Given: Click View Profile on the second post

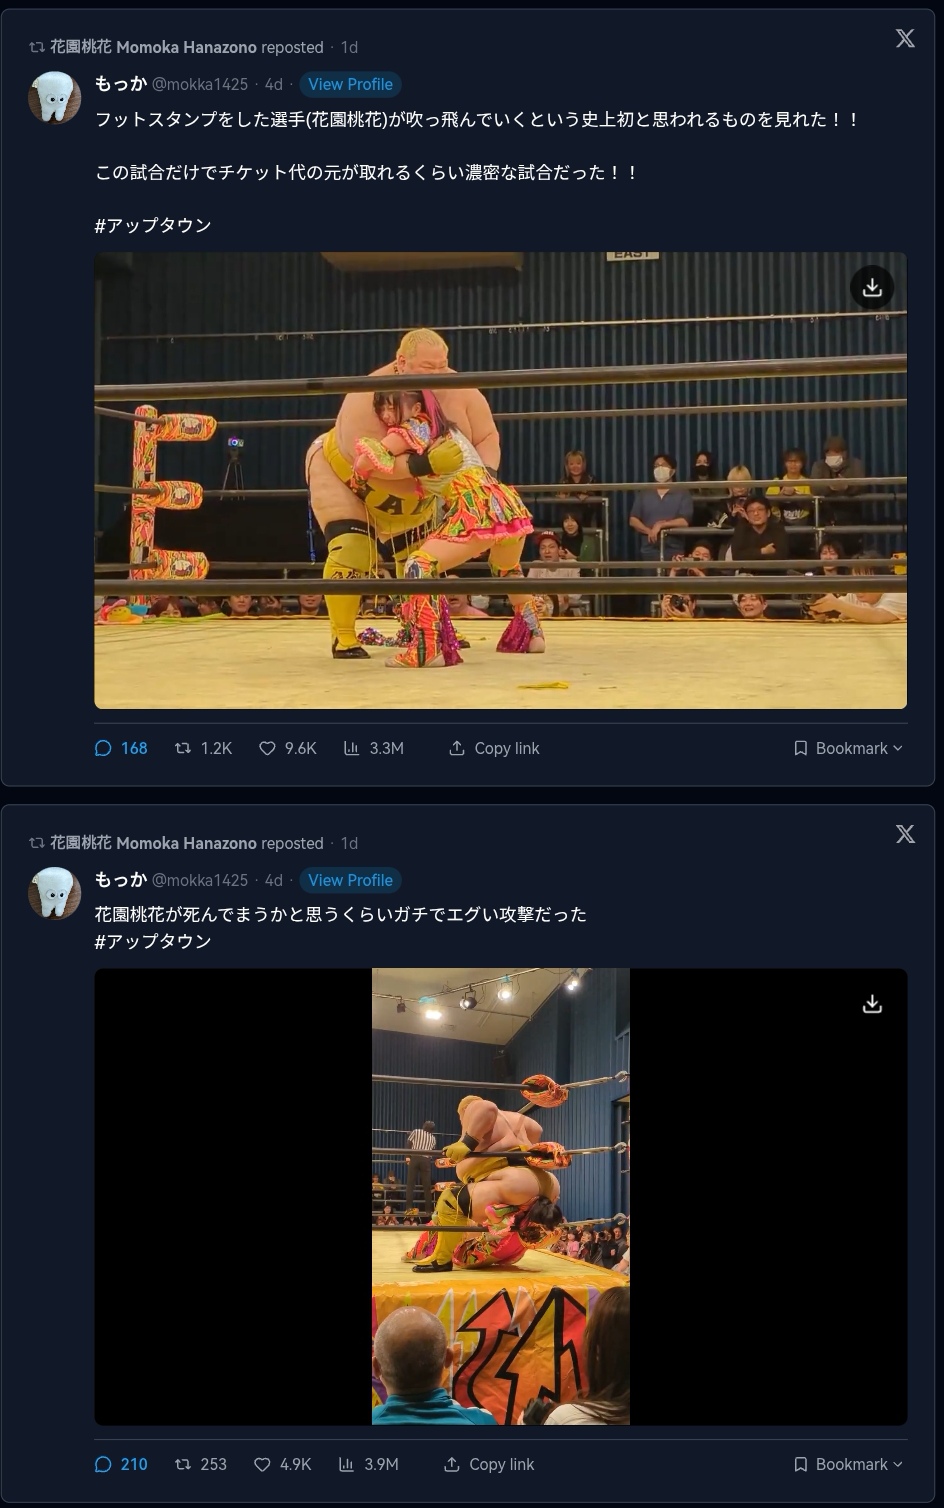Looking at the screenshot, I should 350,880.
